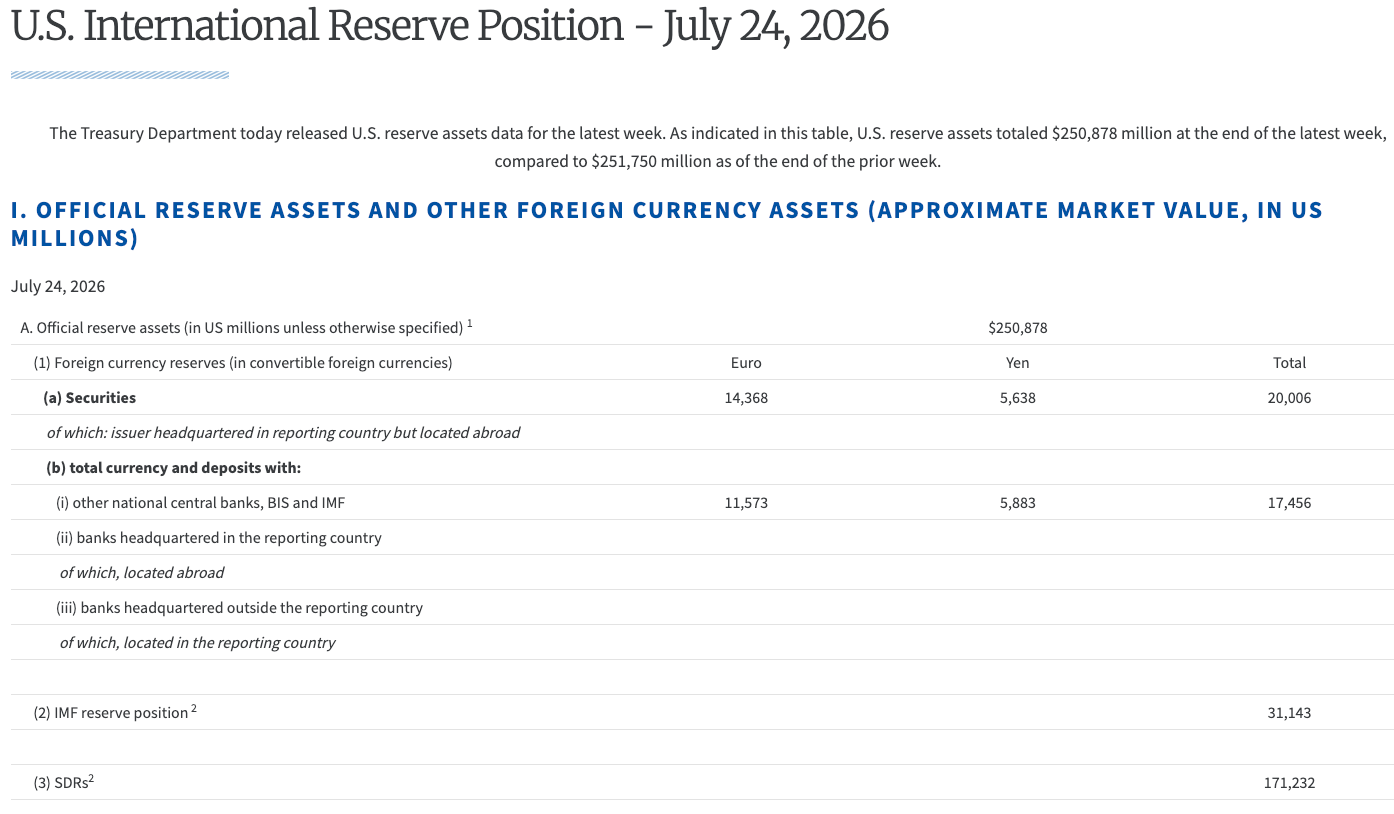Click the Securities Yen value 5,638
Image resolution: width=1394 pixels, height=814 pixels.
pyautogui.click(x=1017, y=398)
